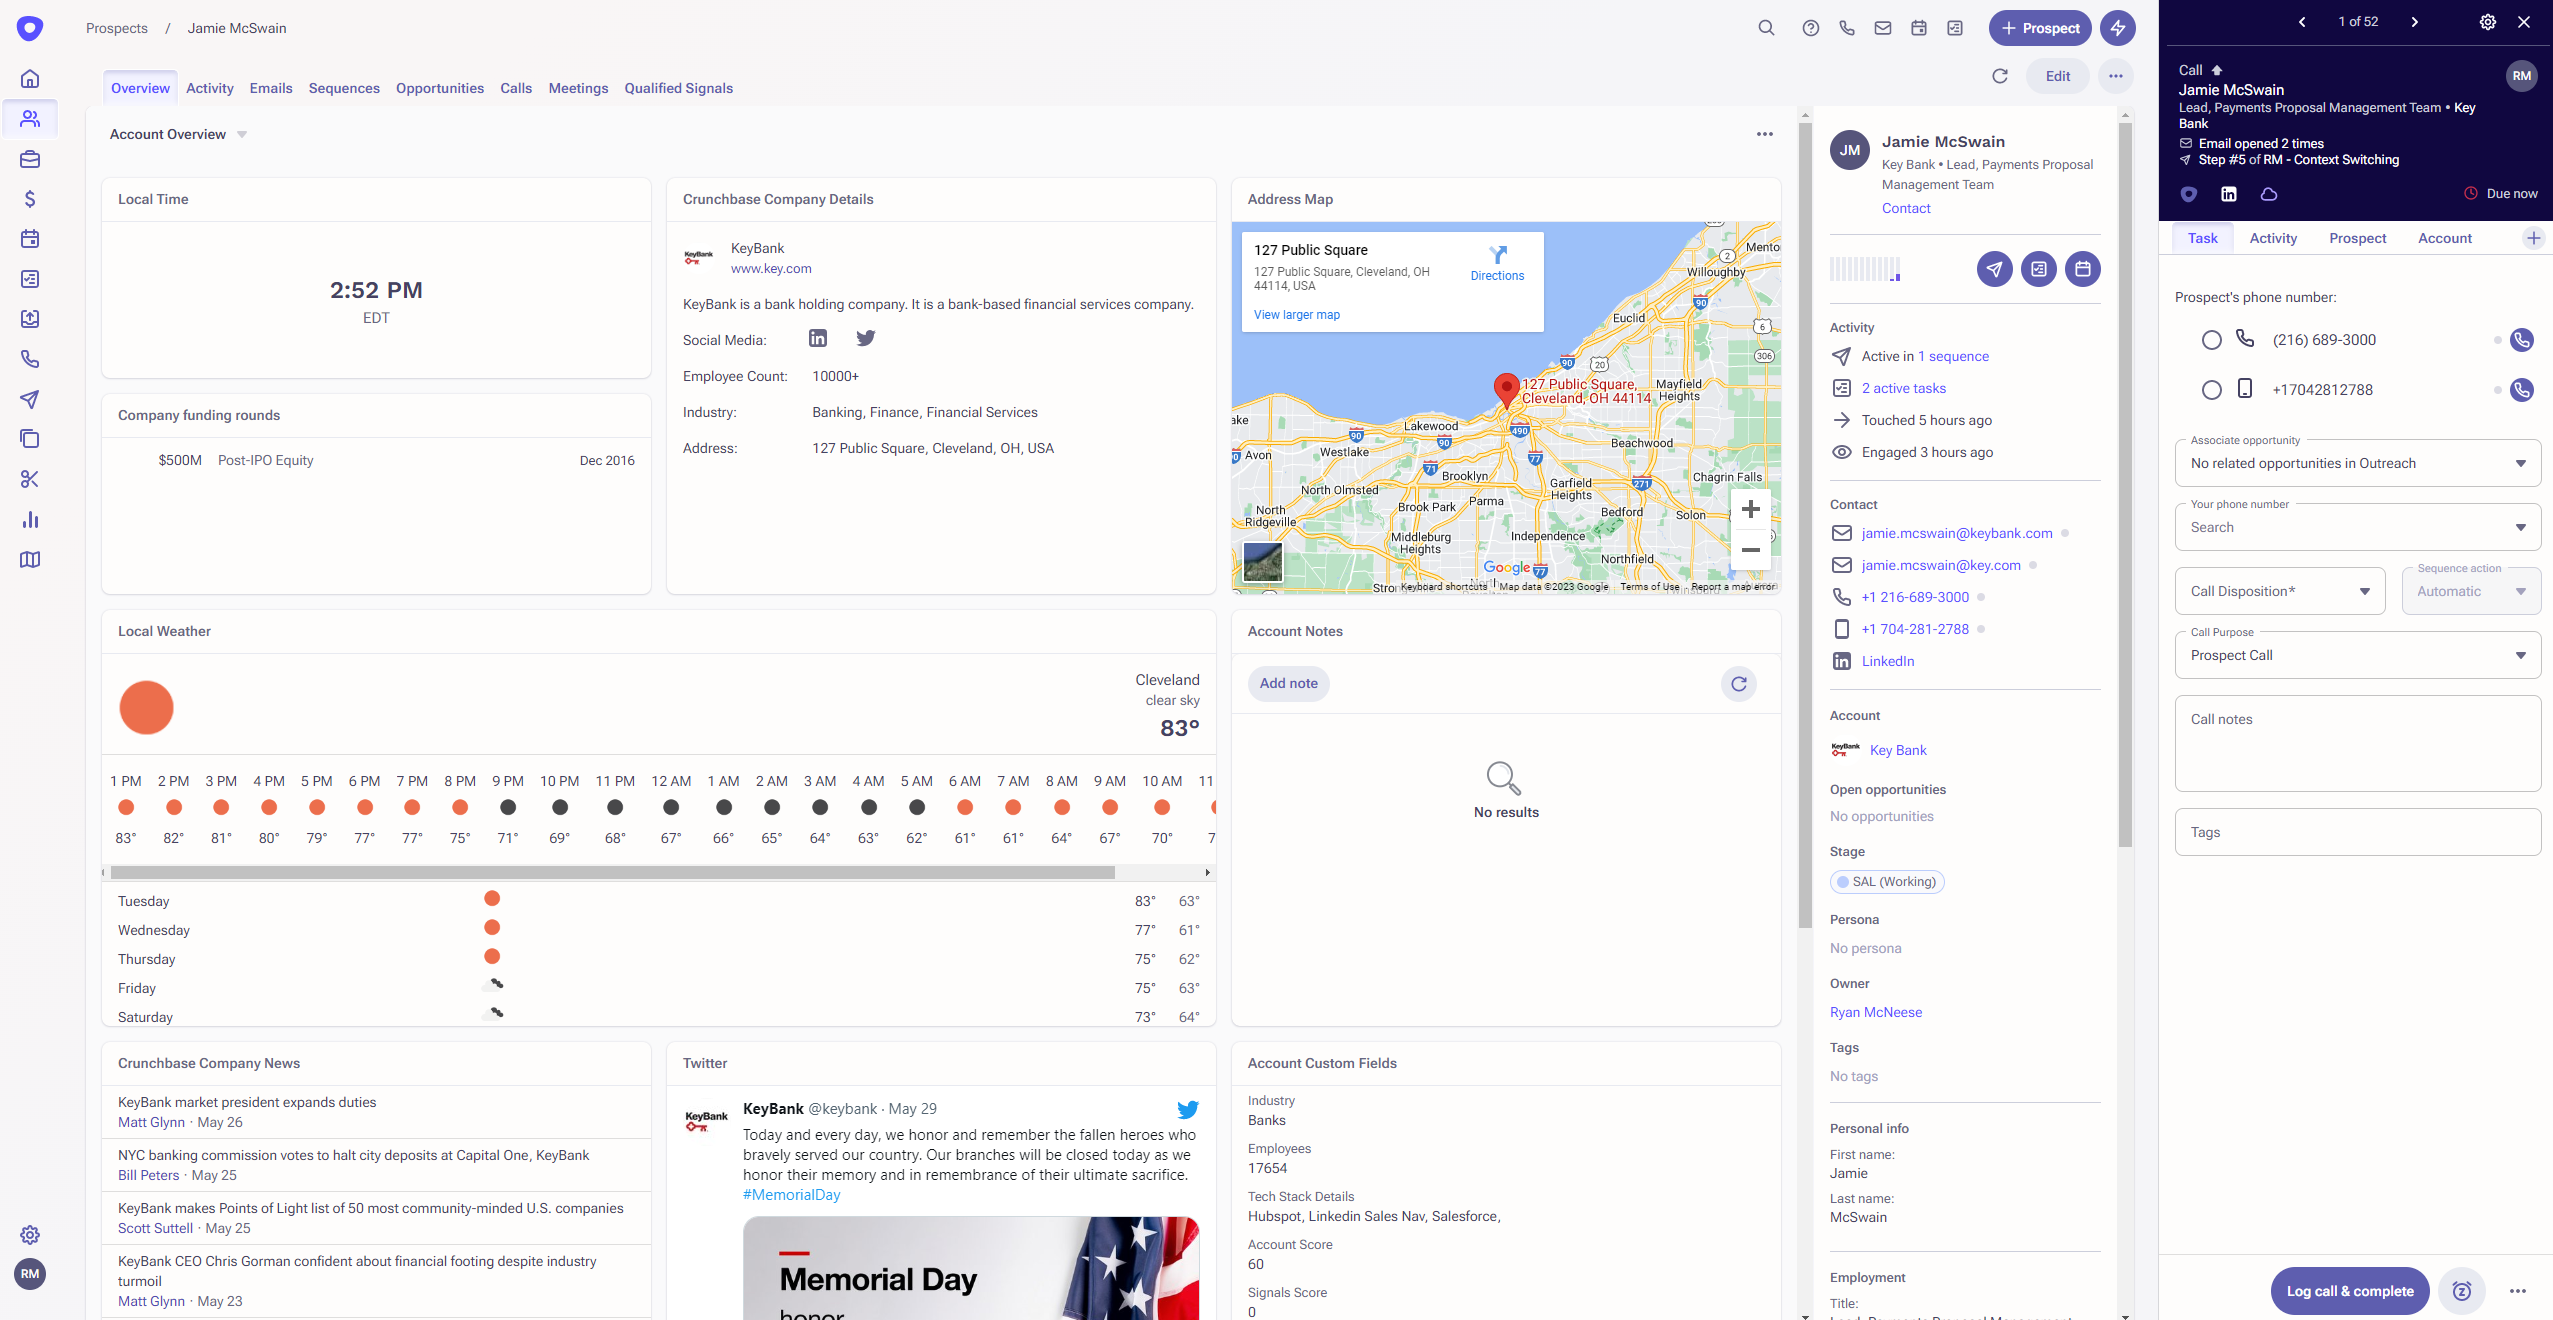Open the Prospect tab in call panel

[x=2357, y=239]
